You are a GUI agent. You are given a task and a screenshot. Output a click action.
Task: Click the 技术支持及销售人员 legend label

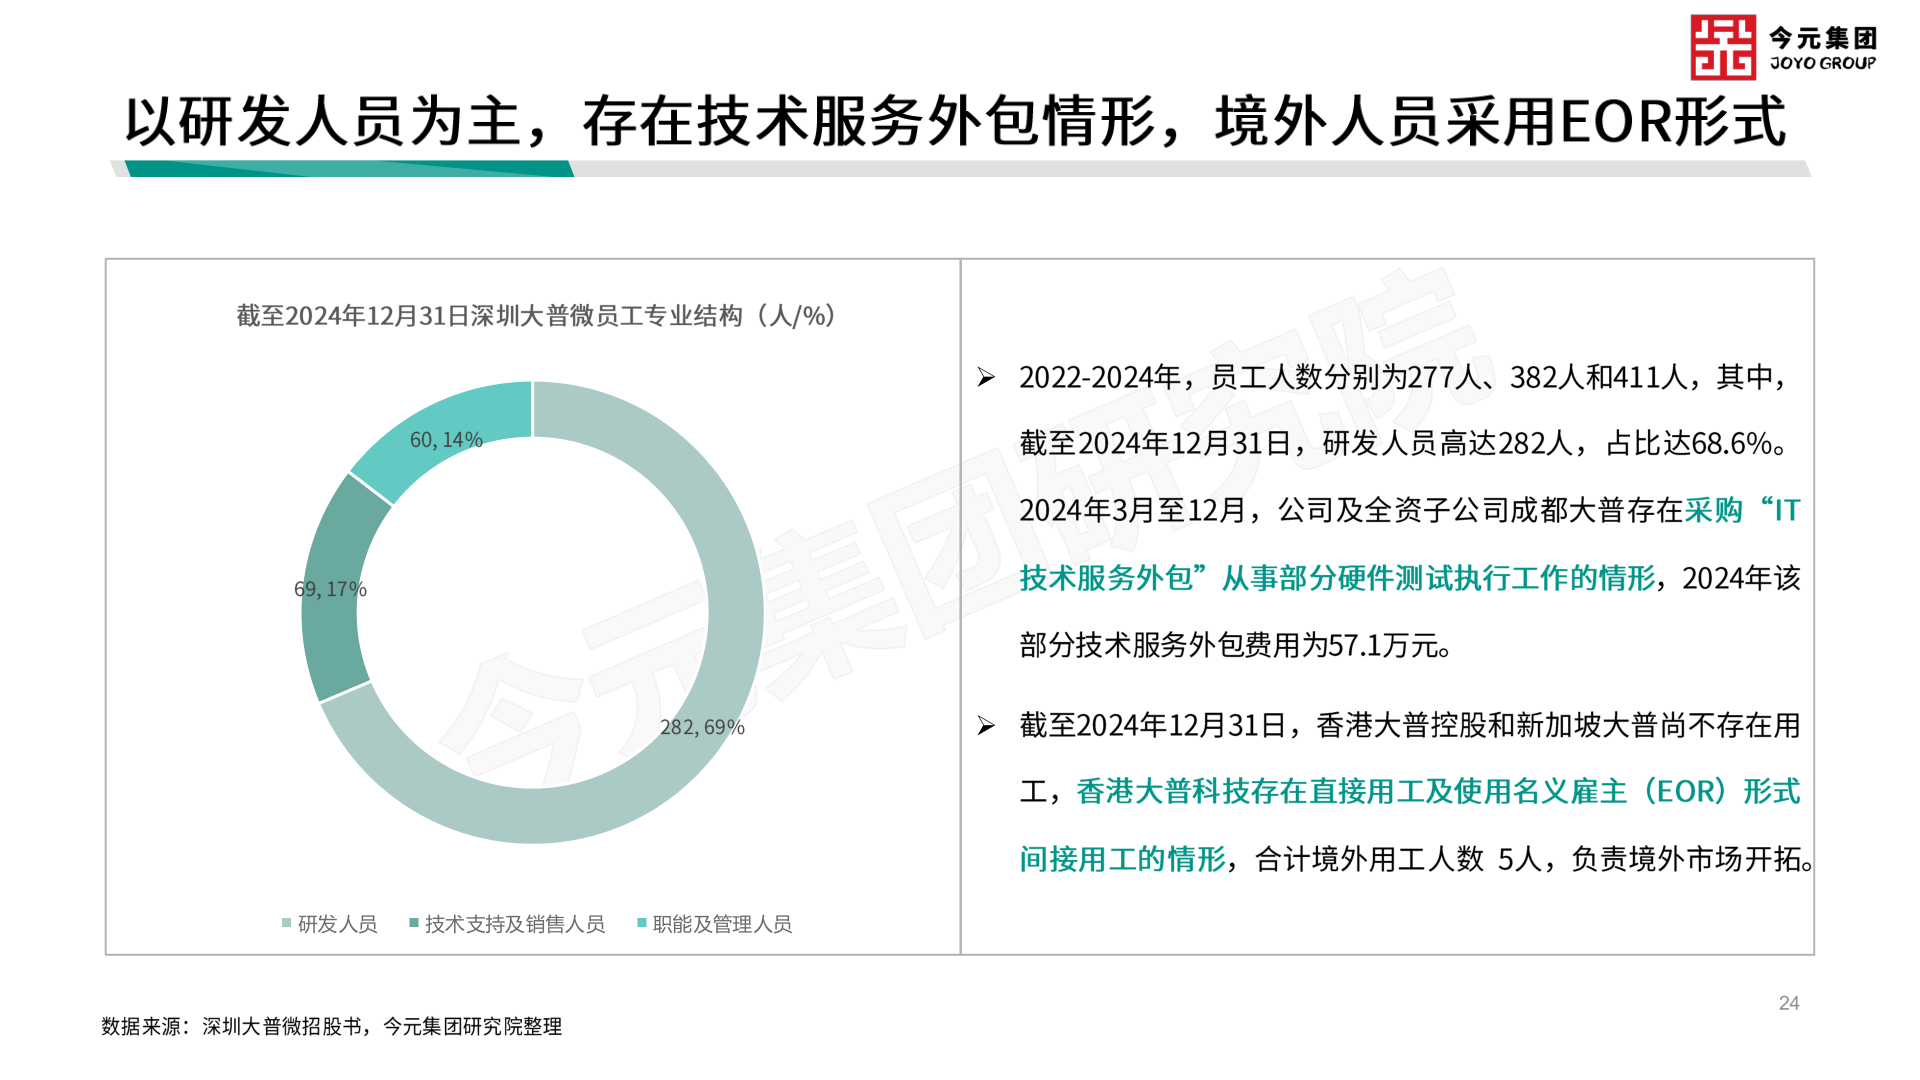click(515, 924)
